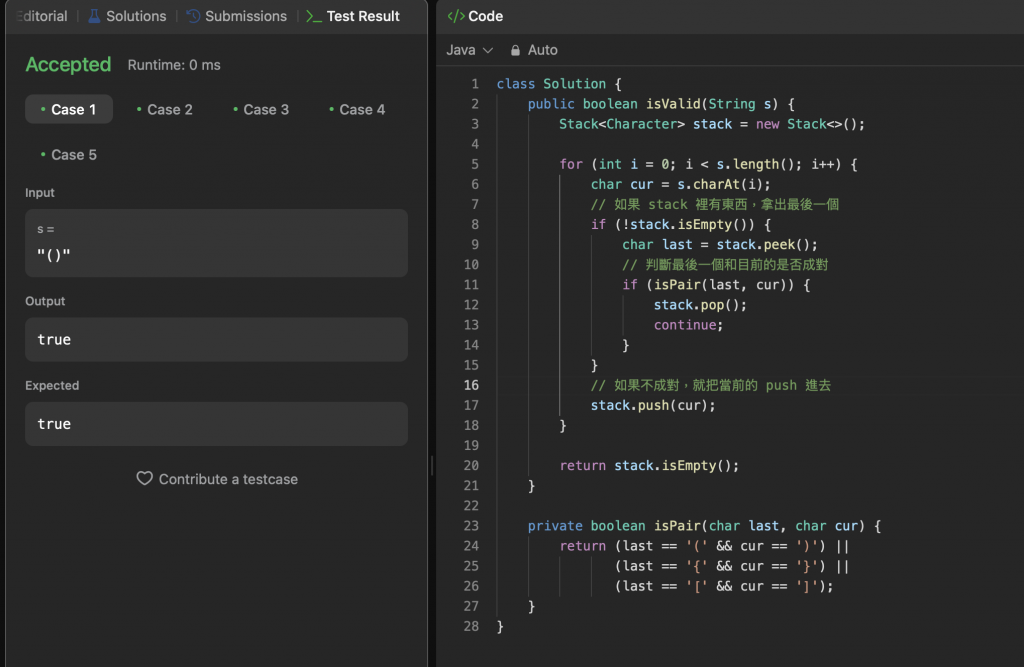
Task: Click the Expected label
Action: tap(52, 385)
